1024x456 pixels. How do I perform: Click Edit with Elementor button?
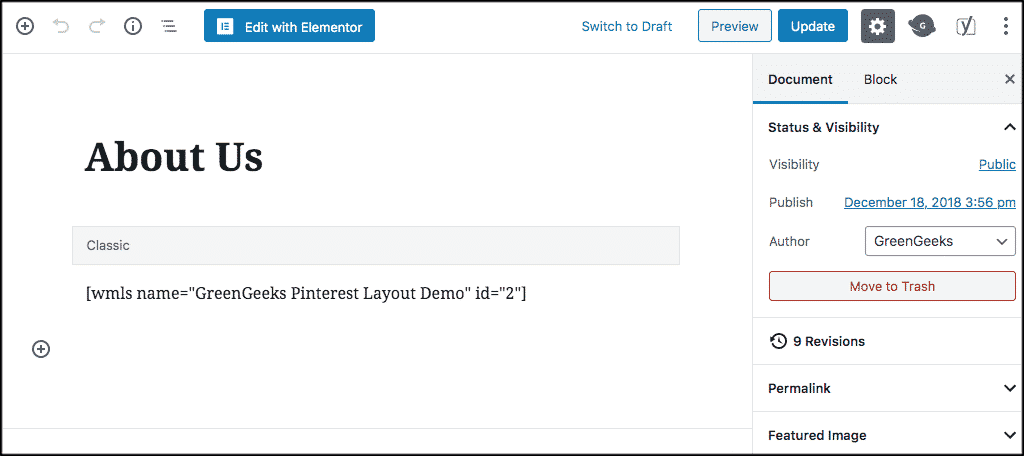(289, 26)
